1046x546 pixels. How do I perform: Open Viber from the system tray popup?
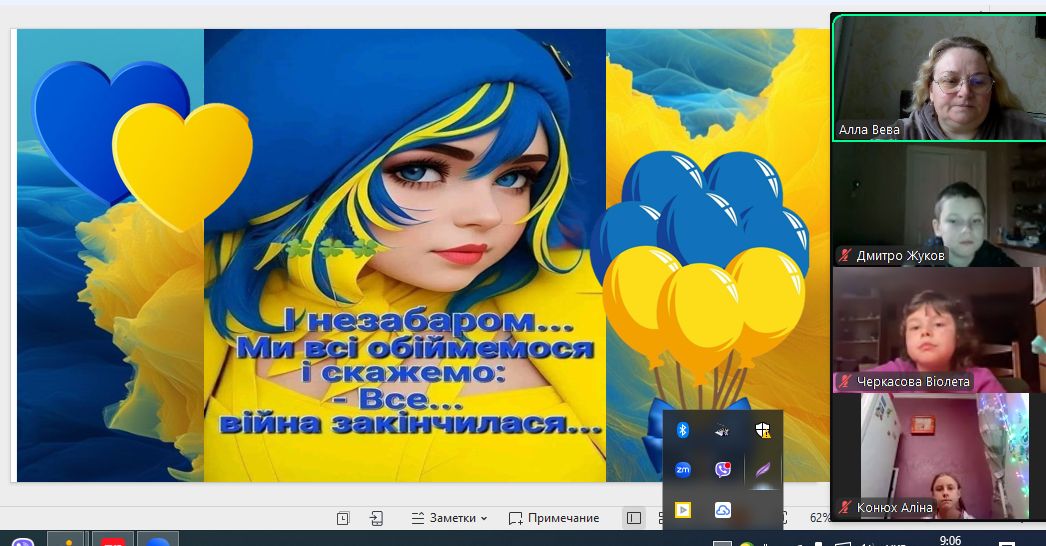pyautogui.click(x=722, y=469)
